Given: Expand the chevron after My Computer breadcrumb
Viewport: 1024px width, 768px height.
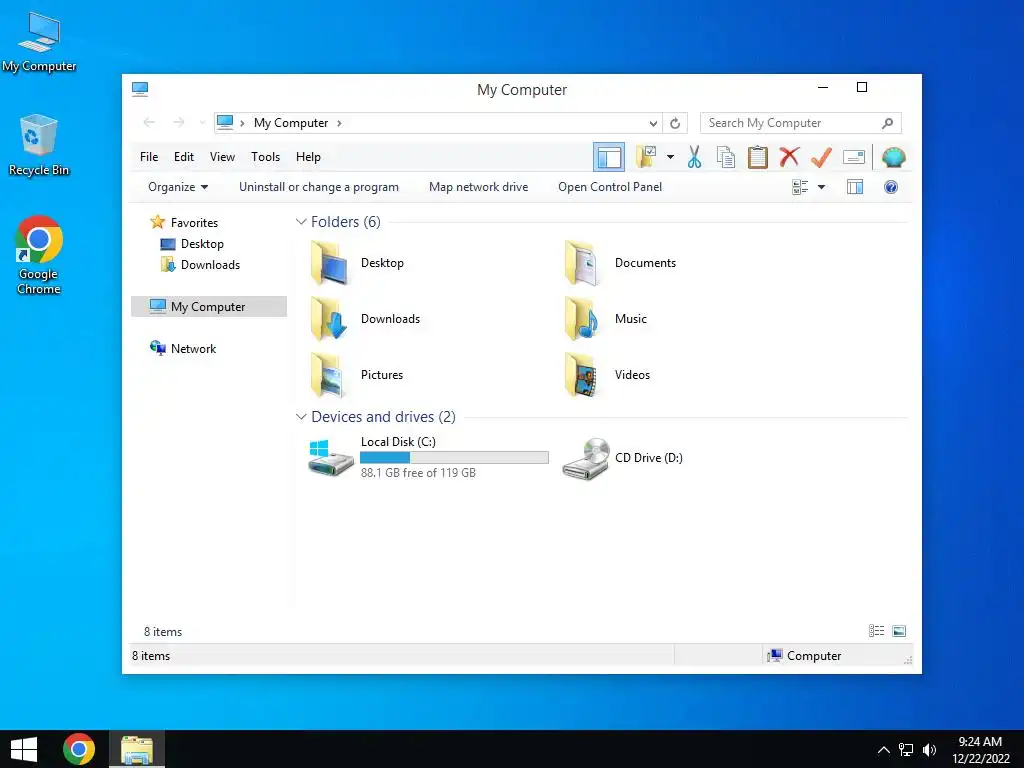Looking at the screenshot, I should (x=339, y=123).
